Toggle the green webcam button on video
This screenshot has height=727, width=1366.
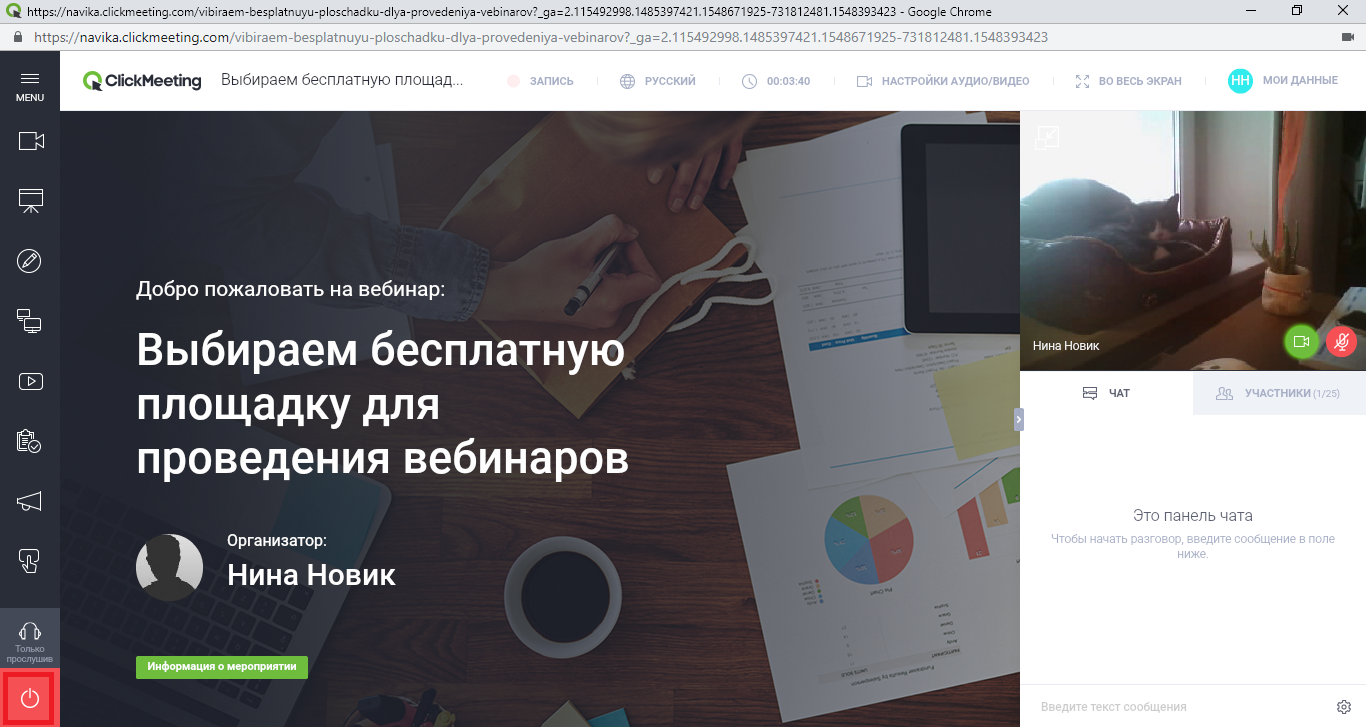coord(1301,342)
